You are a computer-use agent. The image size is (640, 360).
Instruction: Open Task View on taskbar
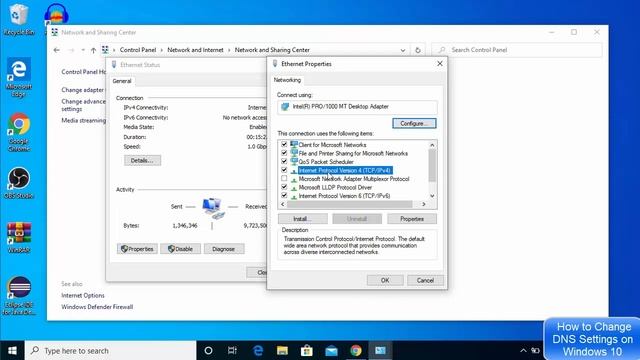click(232, 351)
